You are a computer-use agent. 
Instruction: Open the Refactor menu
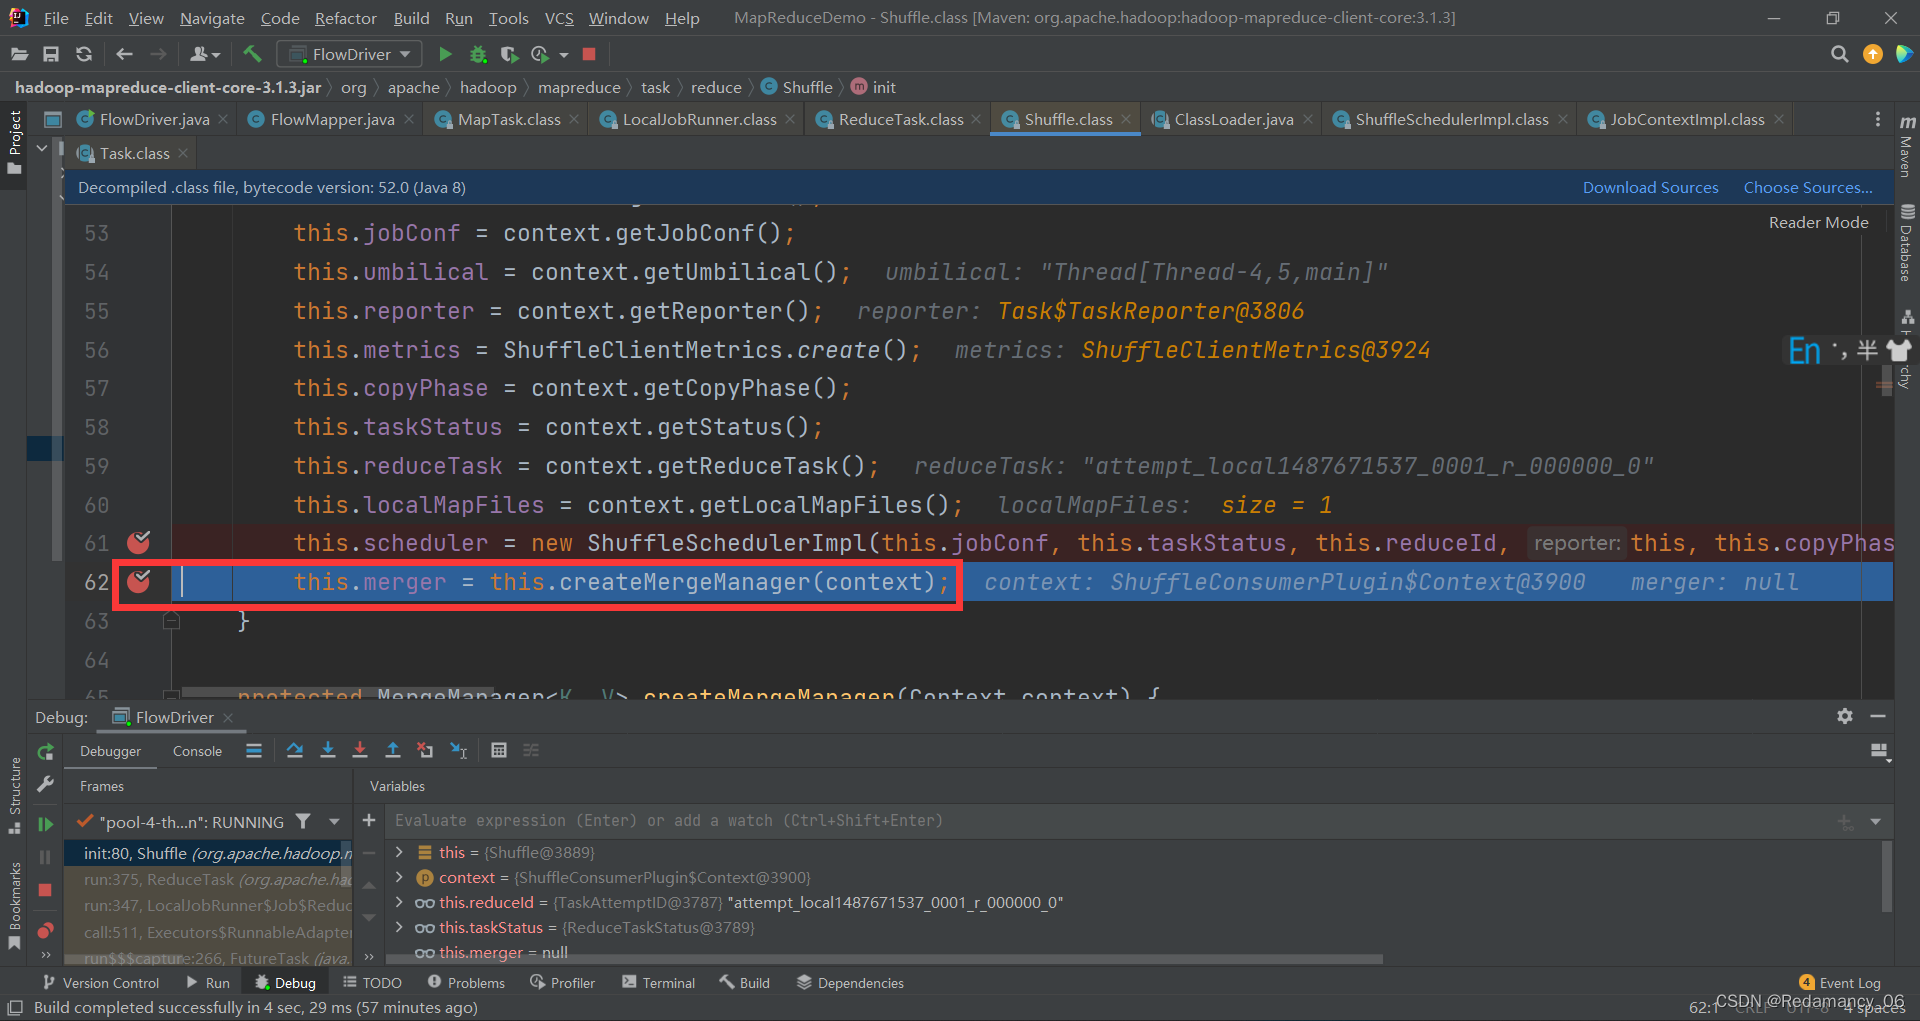coord(345,18)
